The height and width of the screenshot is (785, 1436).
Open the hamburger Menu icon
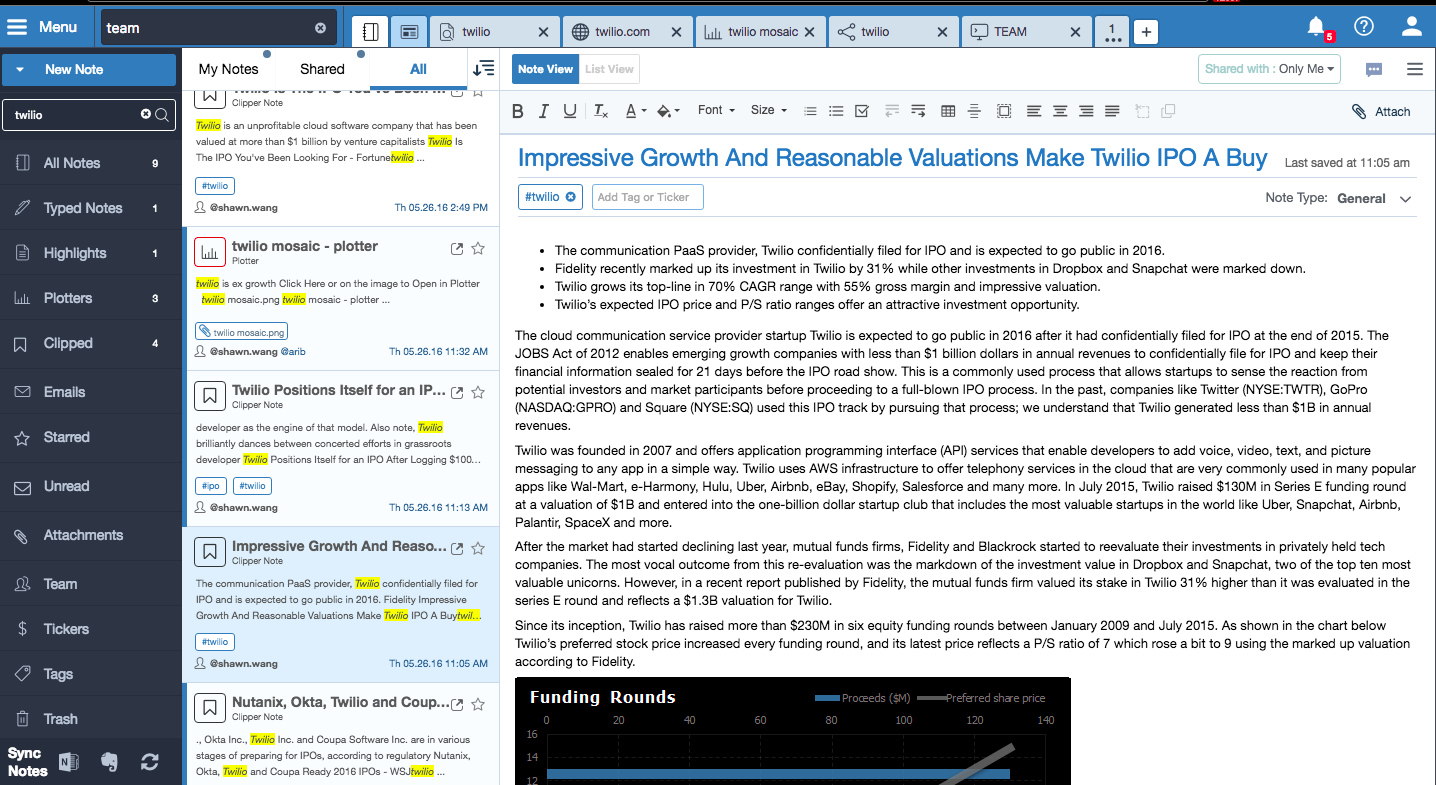coord(17,27)
